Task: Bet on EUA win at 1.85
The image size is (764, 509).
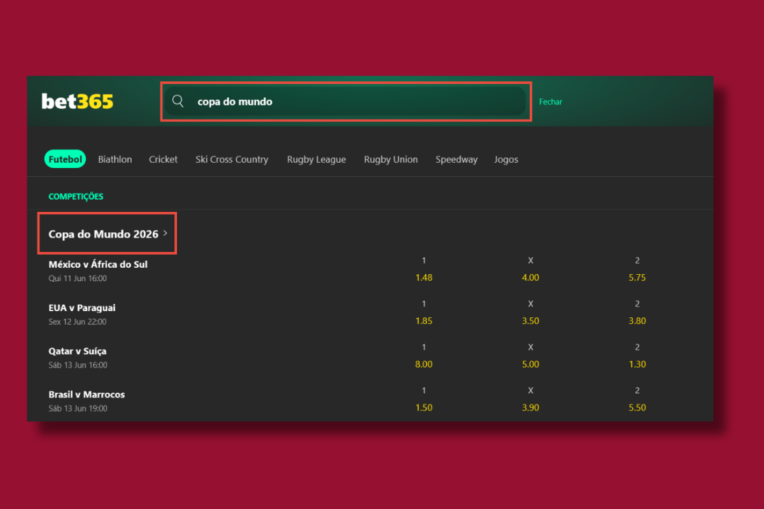Action: [424, 321]
